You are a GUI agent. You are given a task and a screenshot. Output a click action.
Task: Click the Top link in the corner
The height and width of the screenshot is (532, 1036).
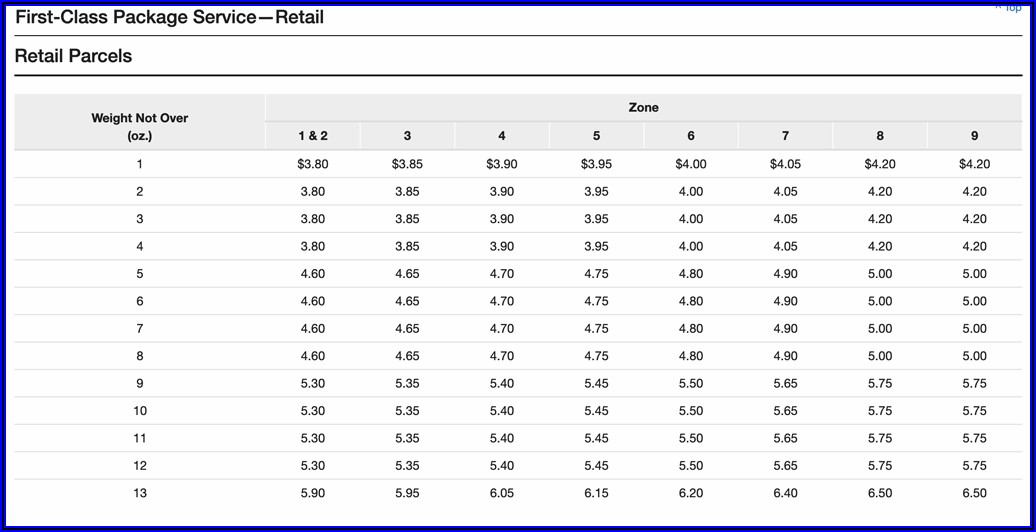1010,8
